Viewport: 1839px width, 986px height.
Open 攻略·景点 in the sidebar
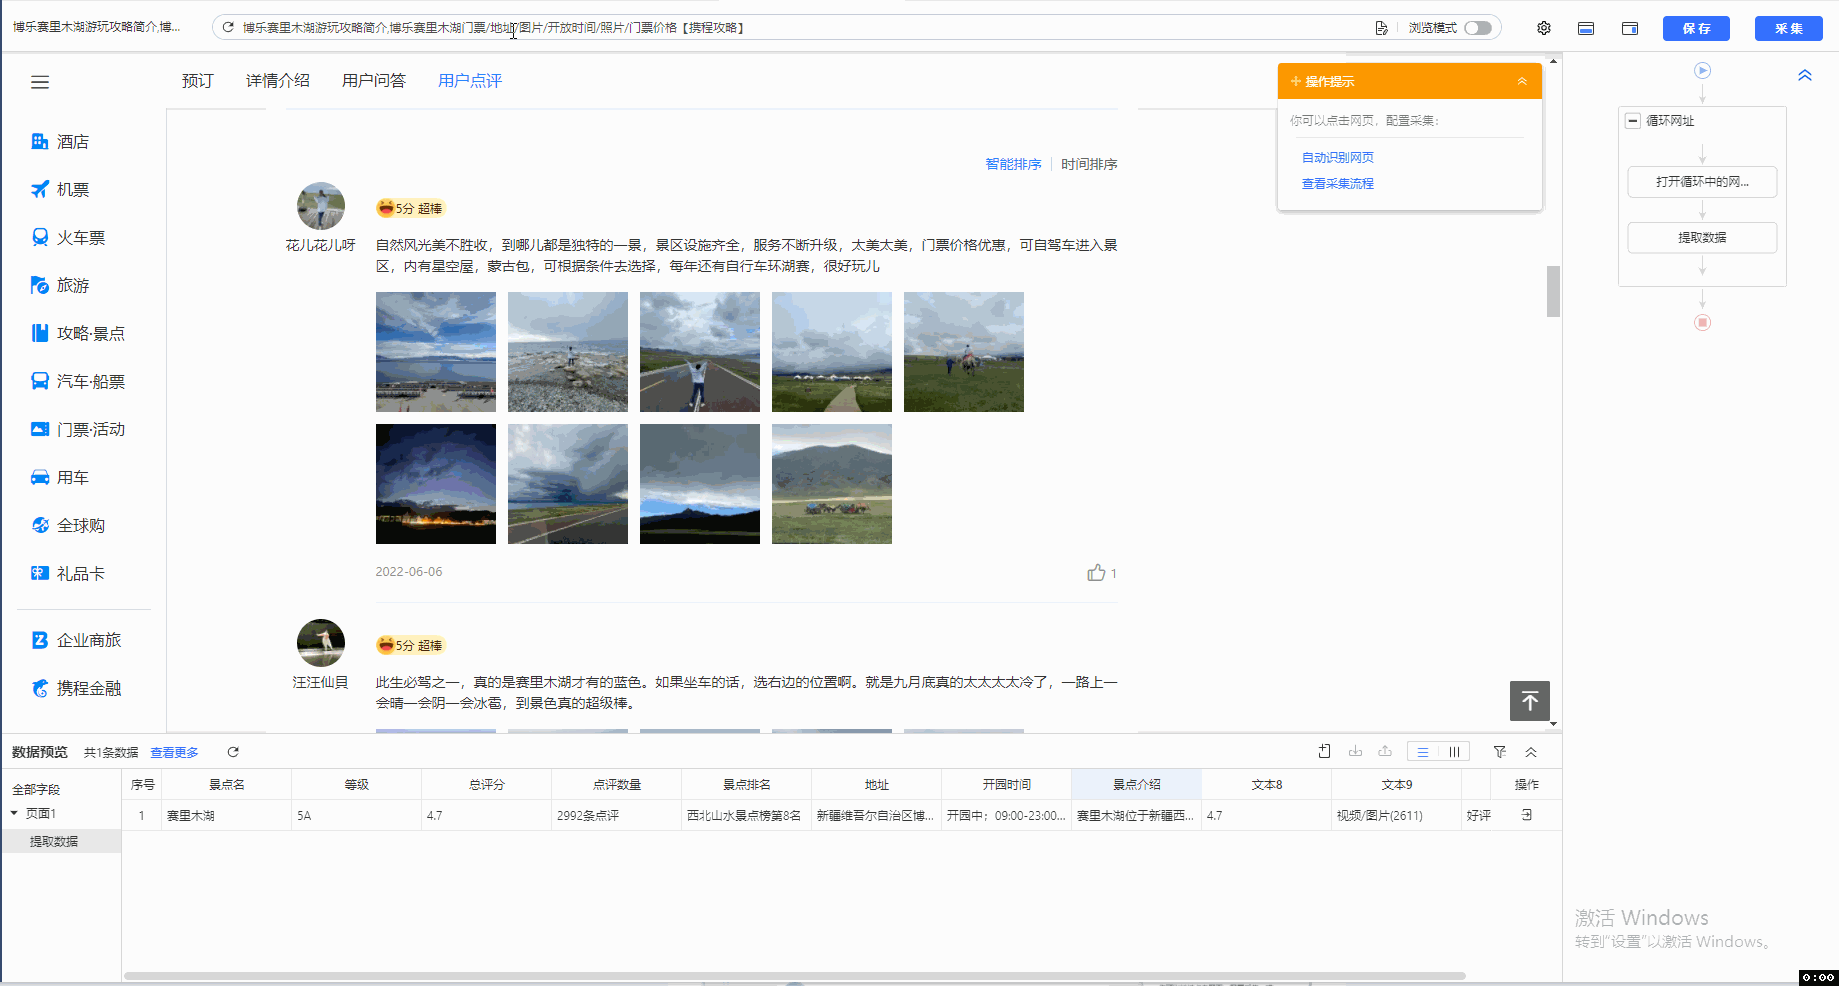point(78,334)
